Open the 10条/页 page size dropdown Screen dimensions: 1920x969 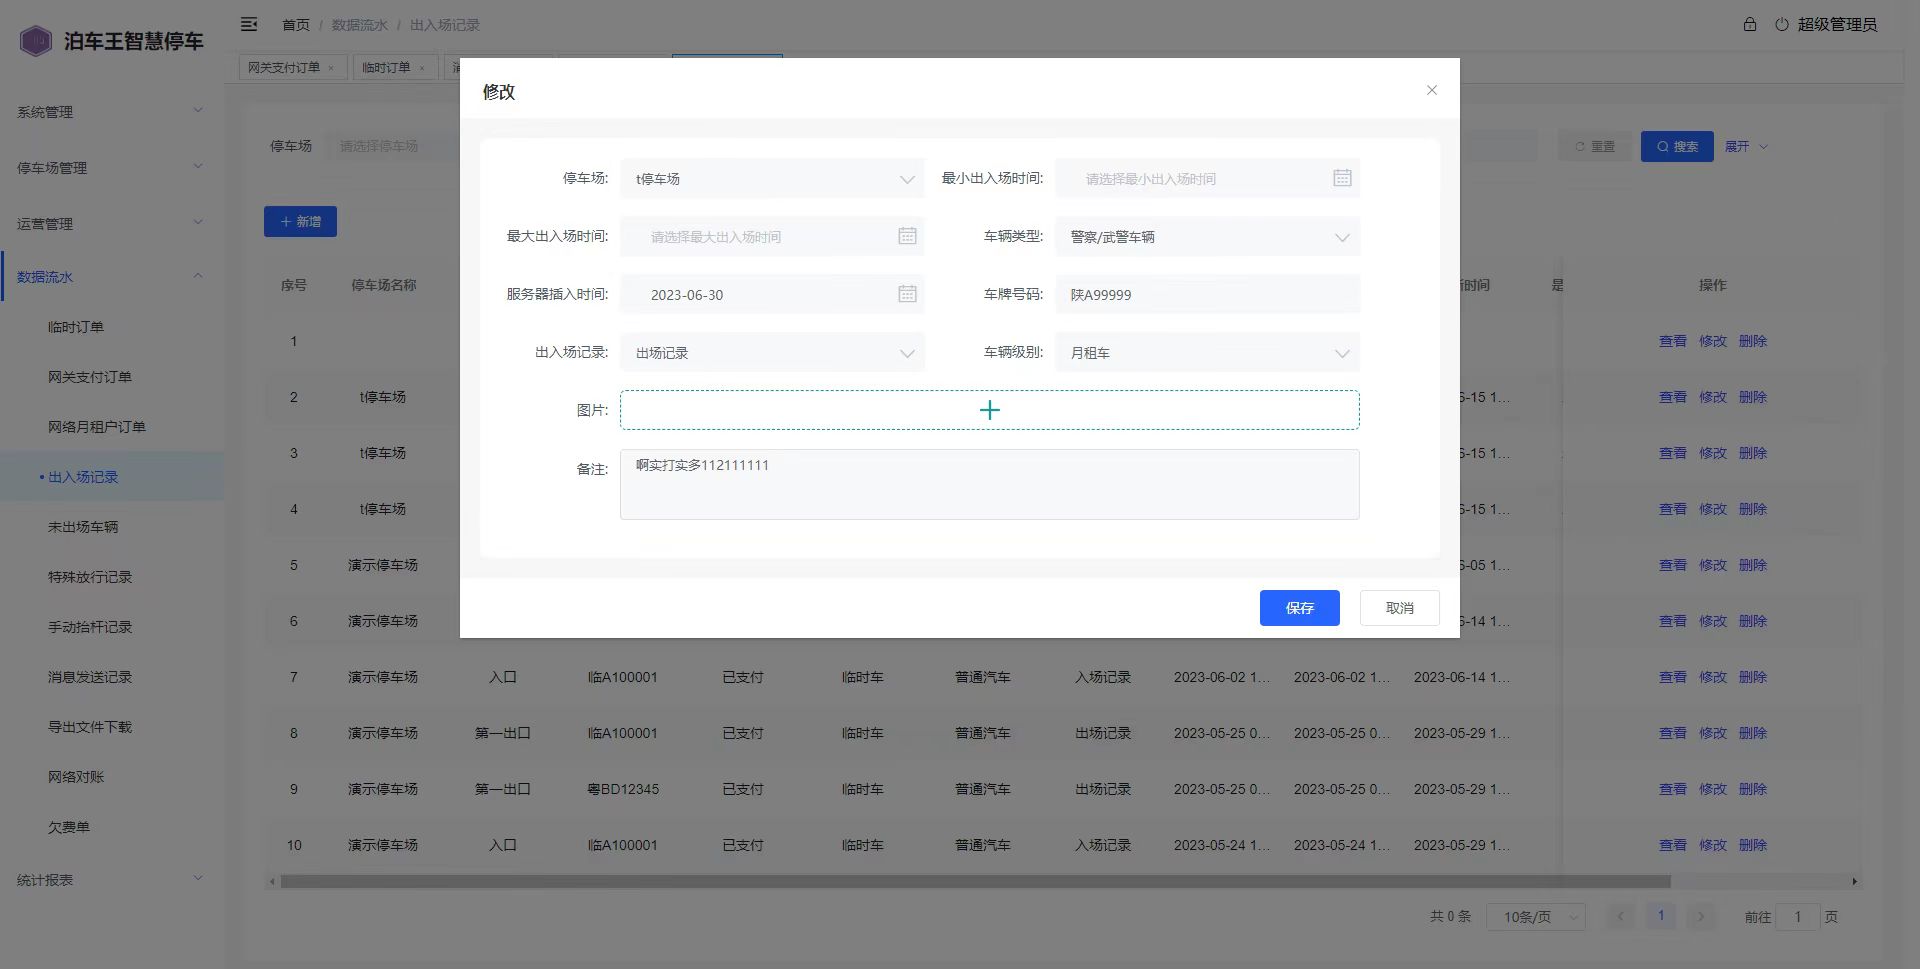[x=1535, y=917]
